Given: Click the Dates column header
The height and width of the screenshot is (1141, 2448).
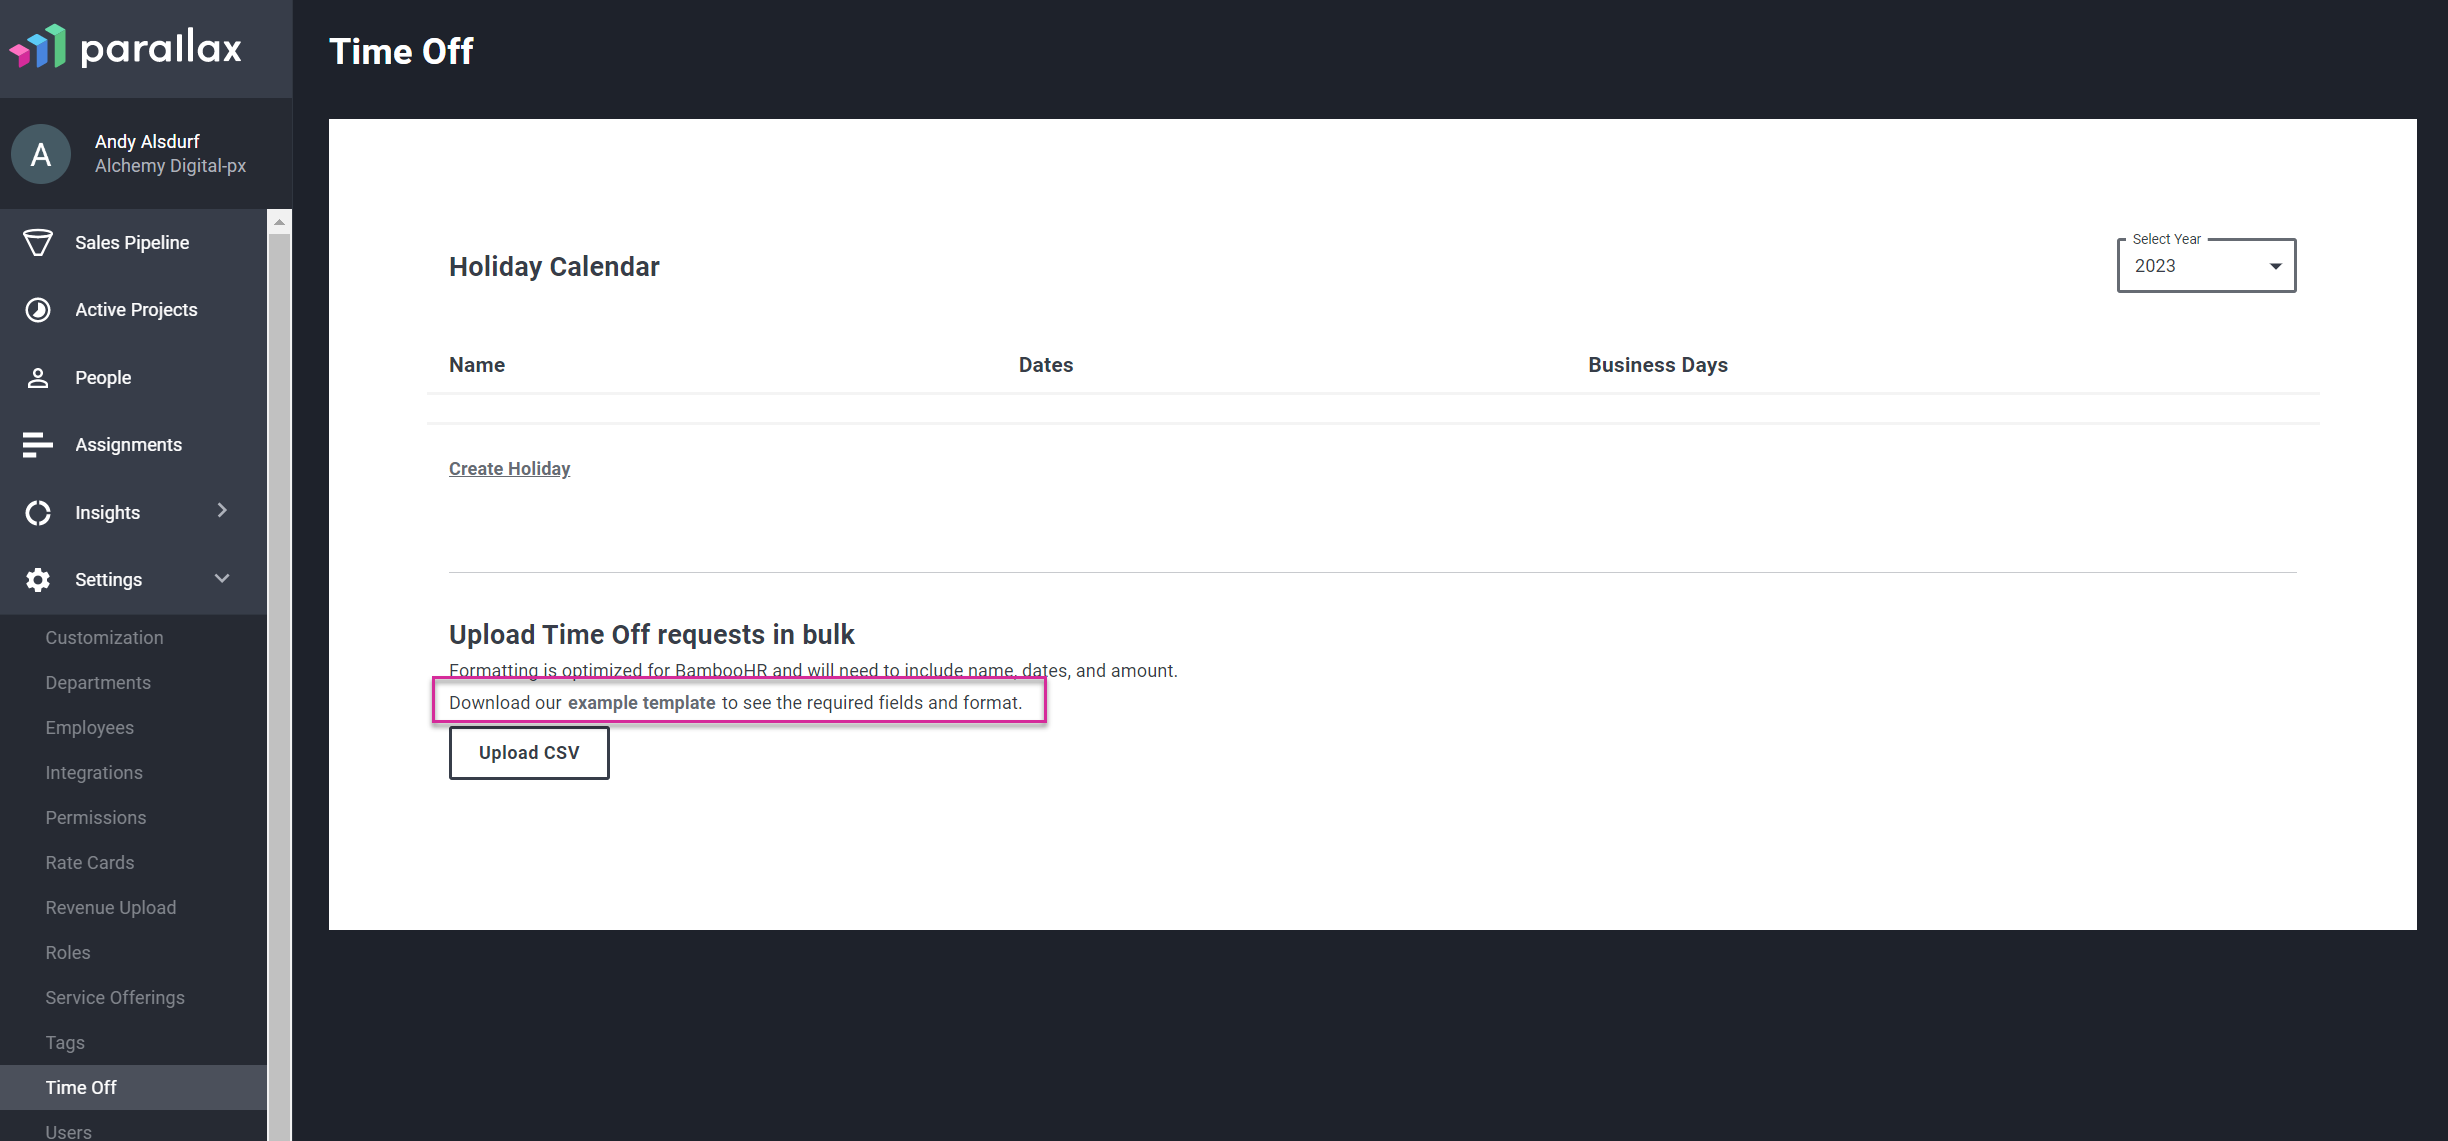Looking at the screenshot, I should [1046, 365].
